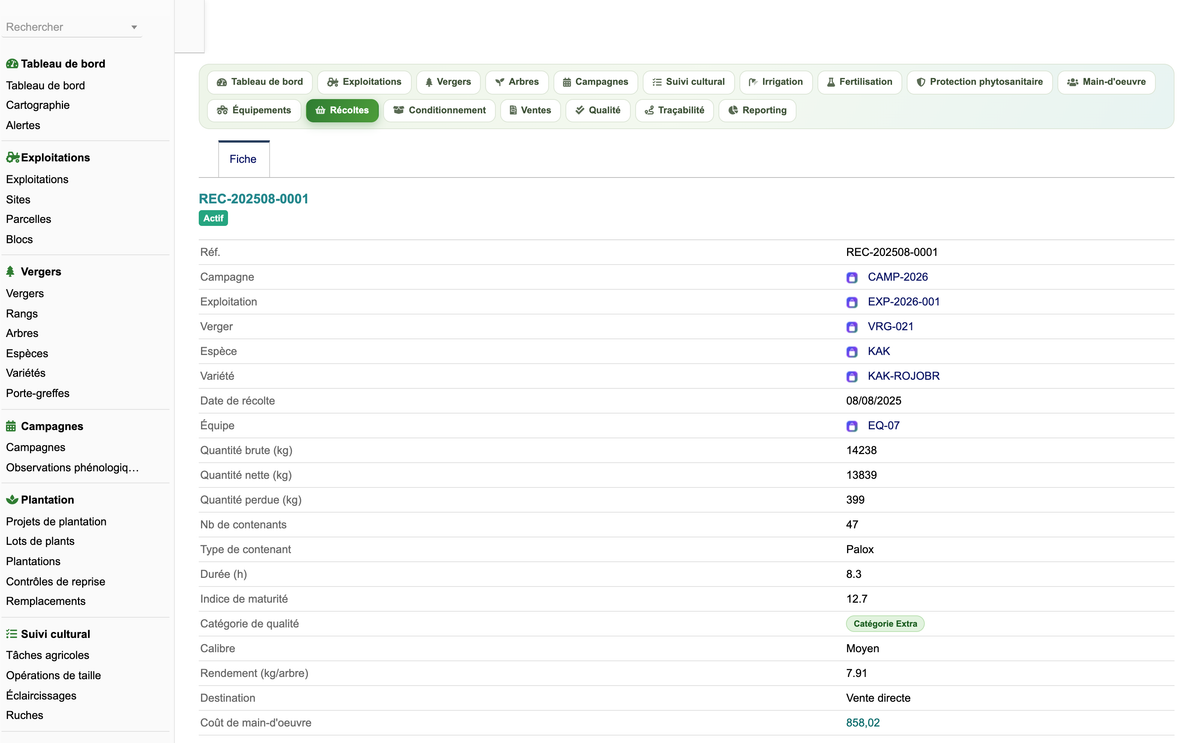Open Ruches in the sidebar
This screenshot has height=743, width=1200.
coord(25,715)
